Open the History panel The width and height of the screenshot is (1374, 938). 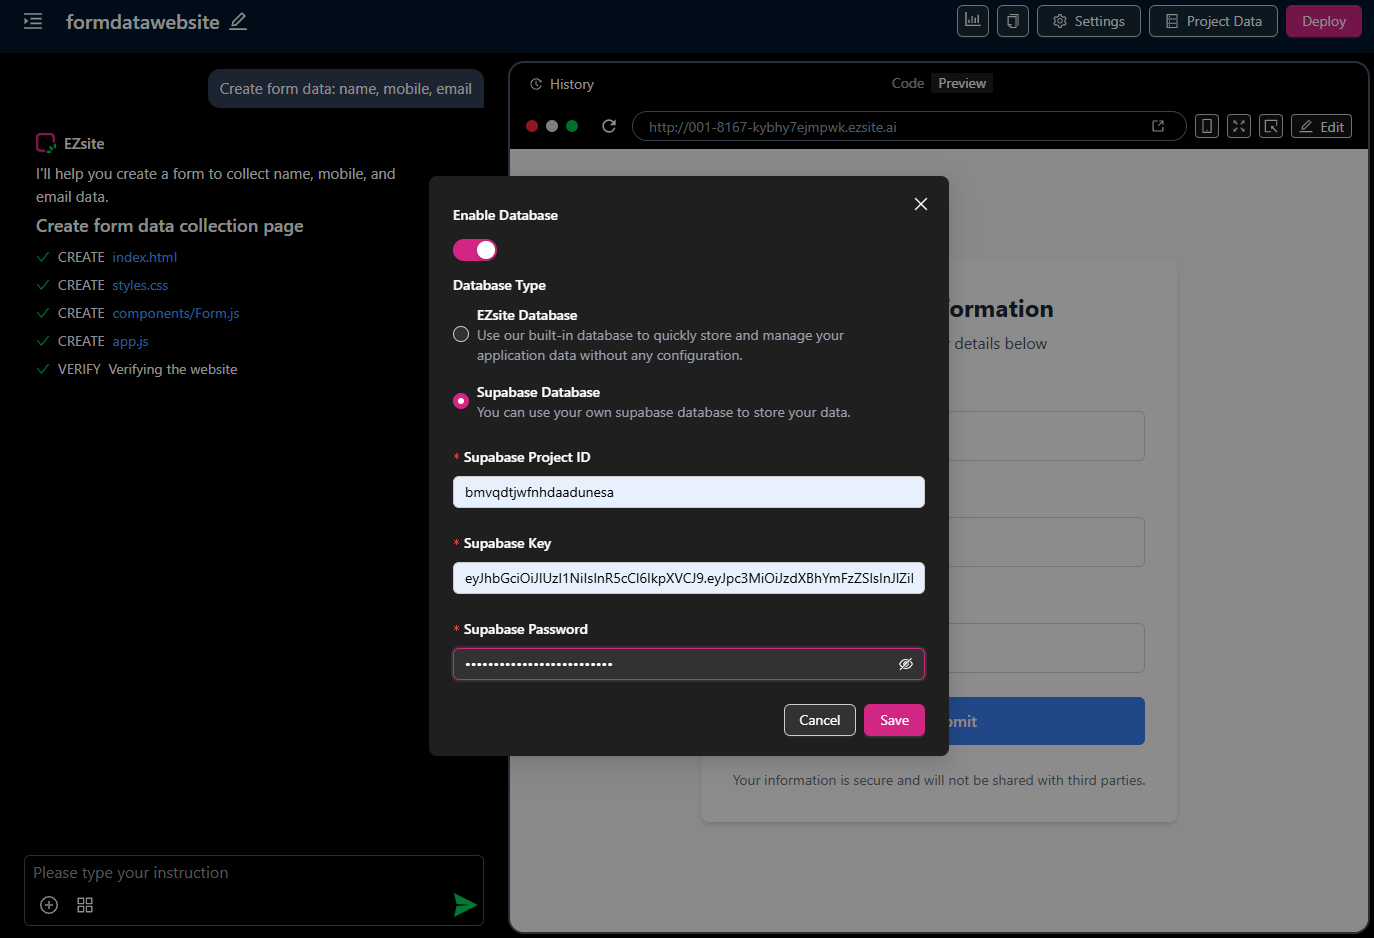coord(562,84)
